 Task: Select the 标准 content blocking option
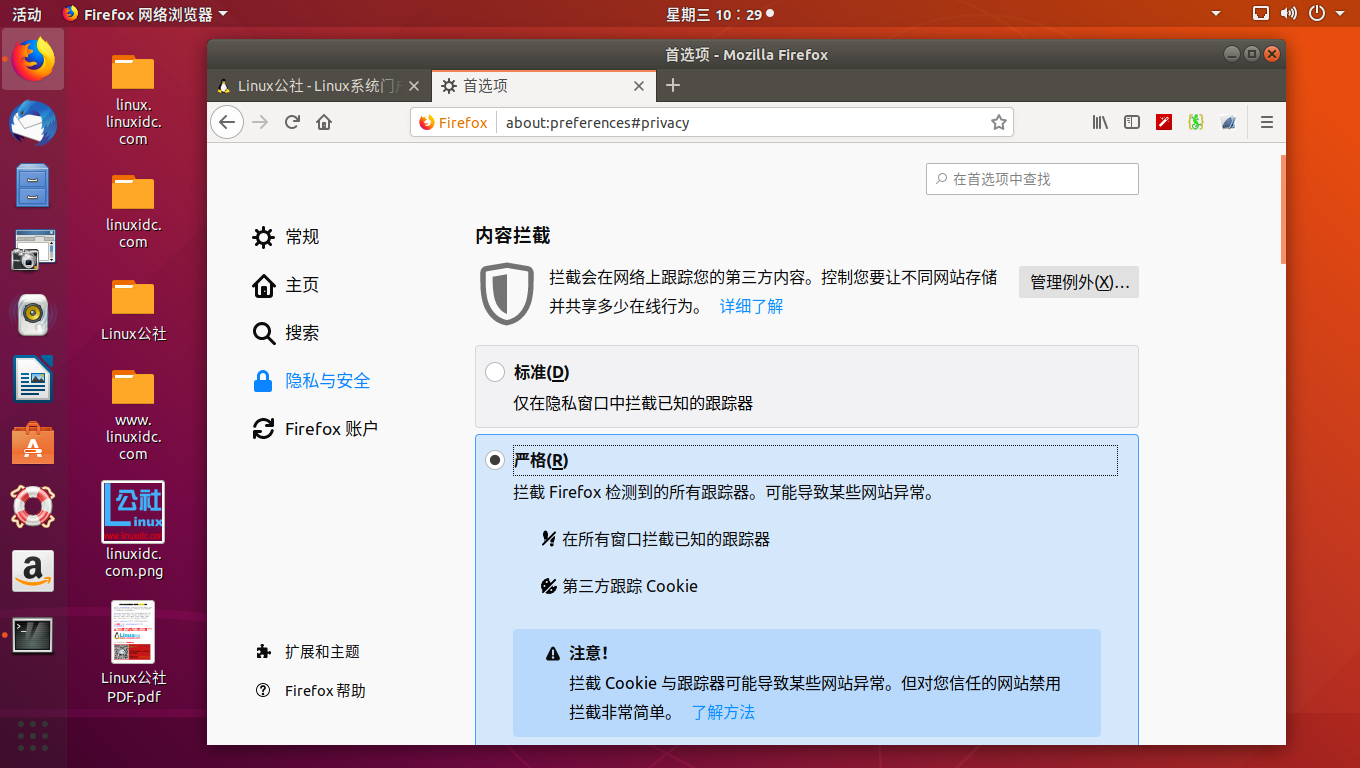click(495, 372)
